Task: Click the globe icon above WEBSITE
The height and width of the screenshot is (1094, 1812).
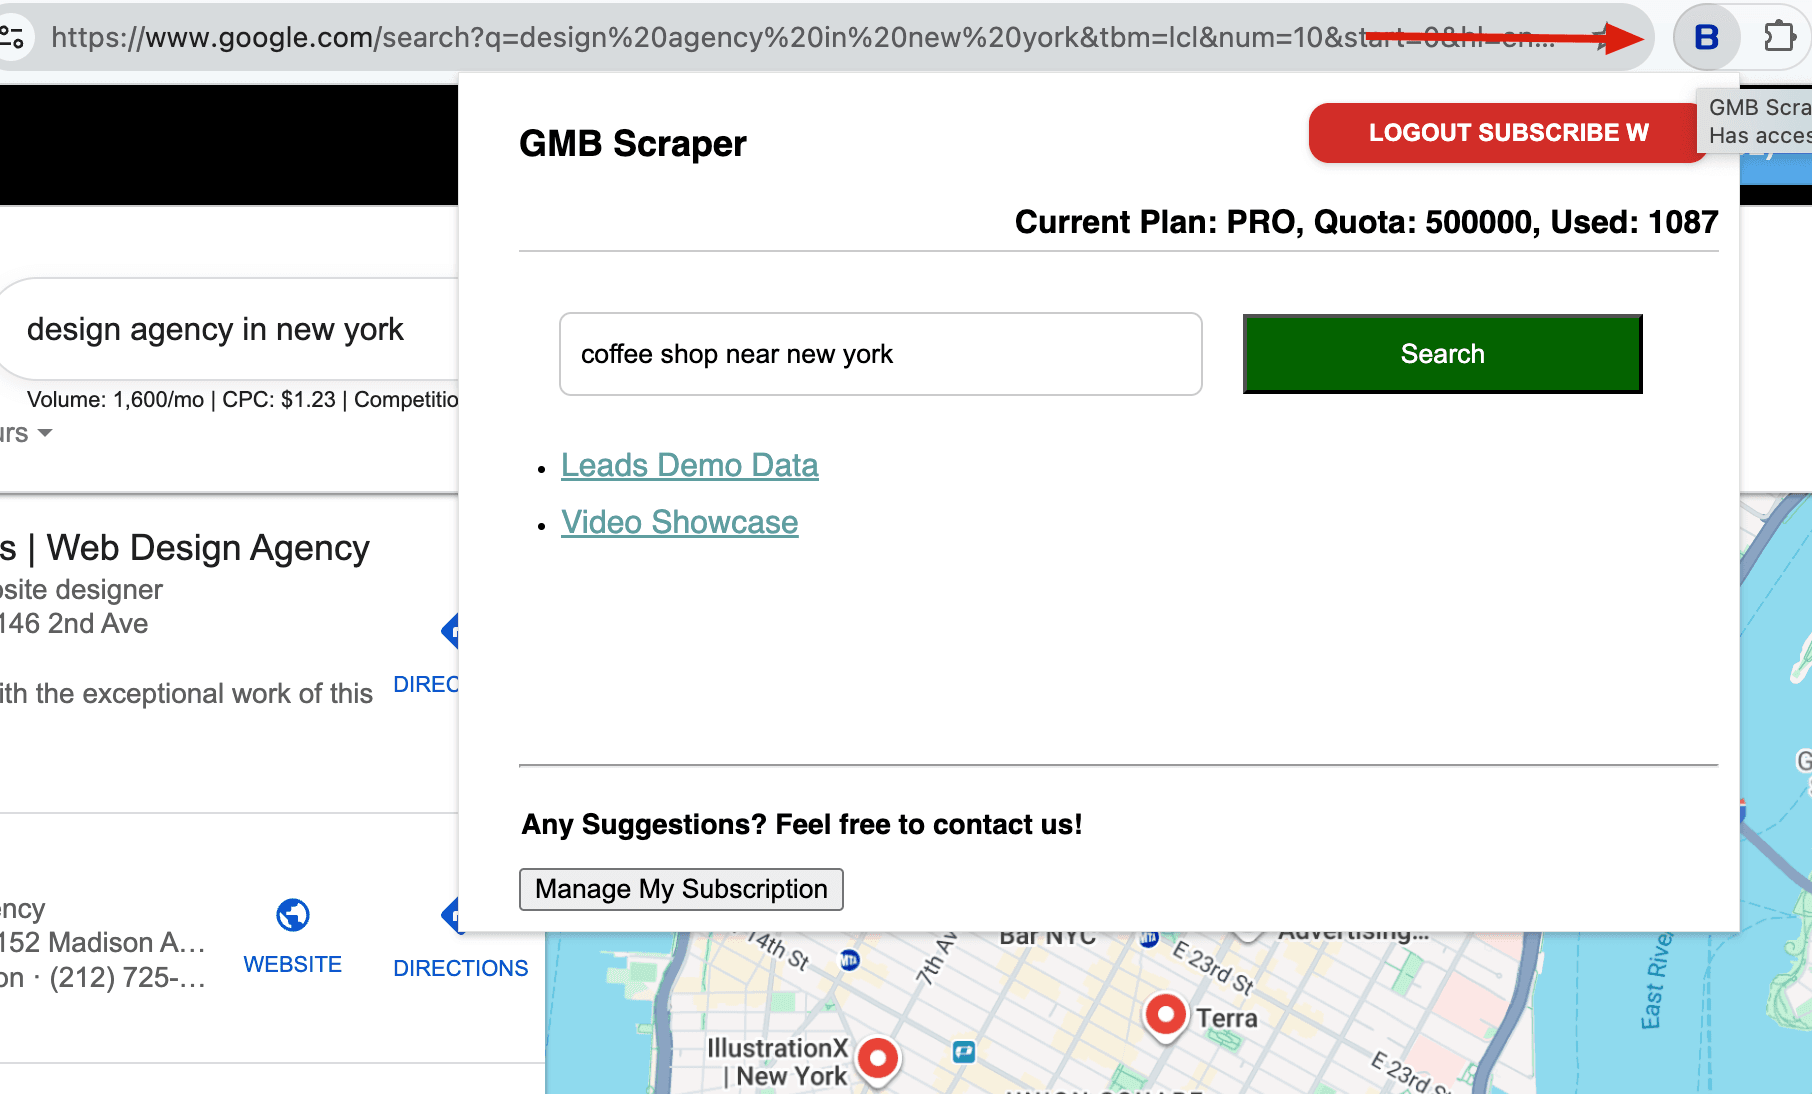Action: [x=292, y=917]
